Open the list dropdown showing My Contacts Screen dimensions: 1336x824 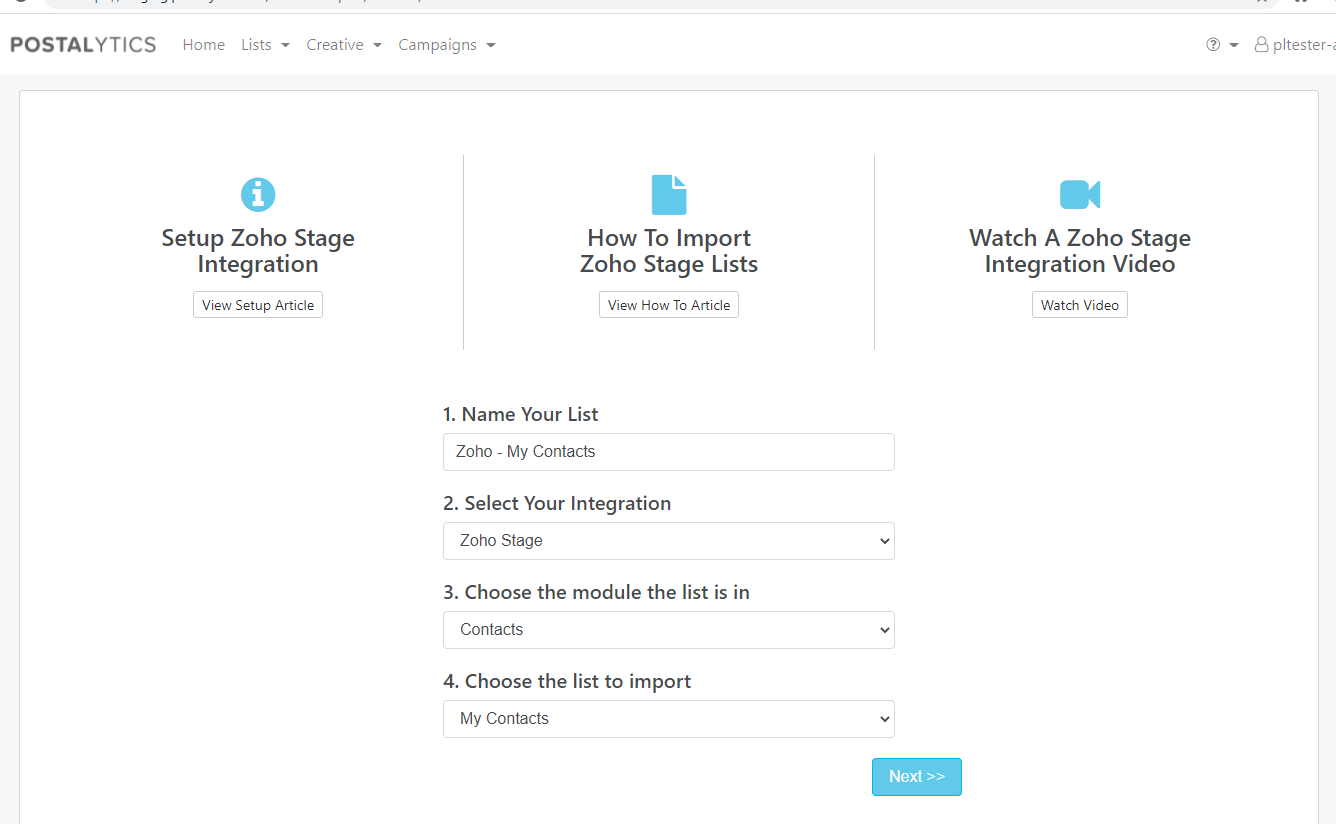[669, 719]
